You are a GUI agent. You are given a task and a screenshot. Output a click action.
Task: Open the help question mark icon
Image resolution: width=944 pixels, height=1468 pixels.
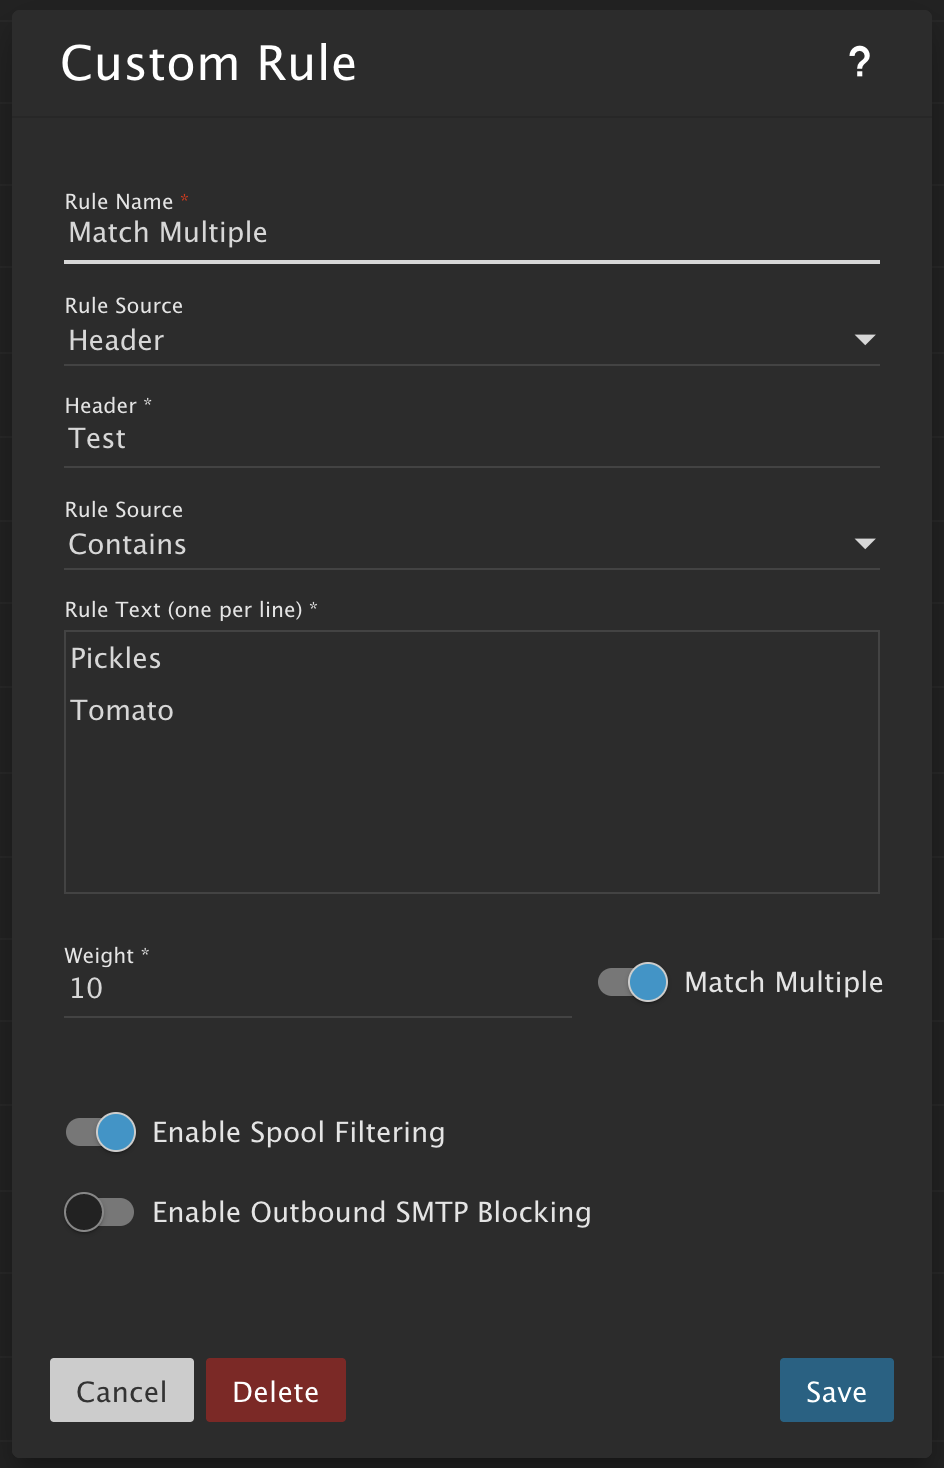pos(859,63)
